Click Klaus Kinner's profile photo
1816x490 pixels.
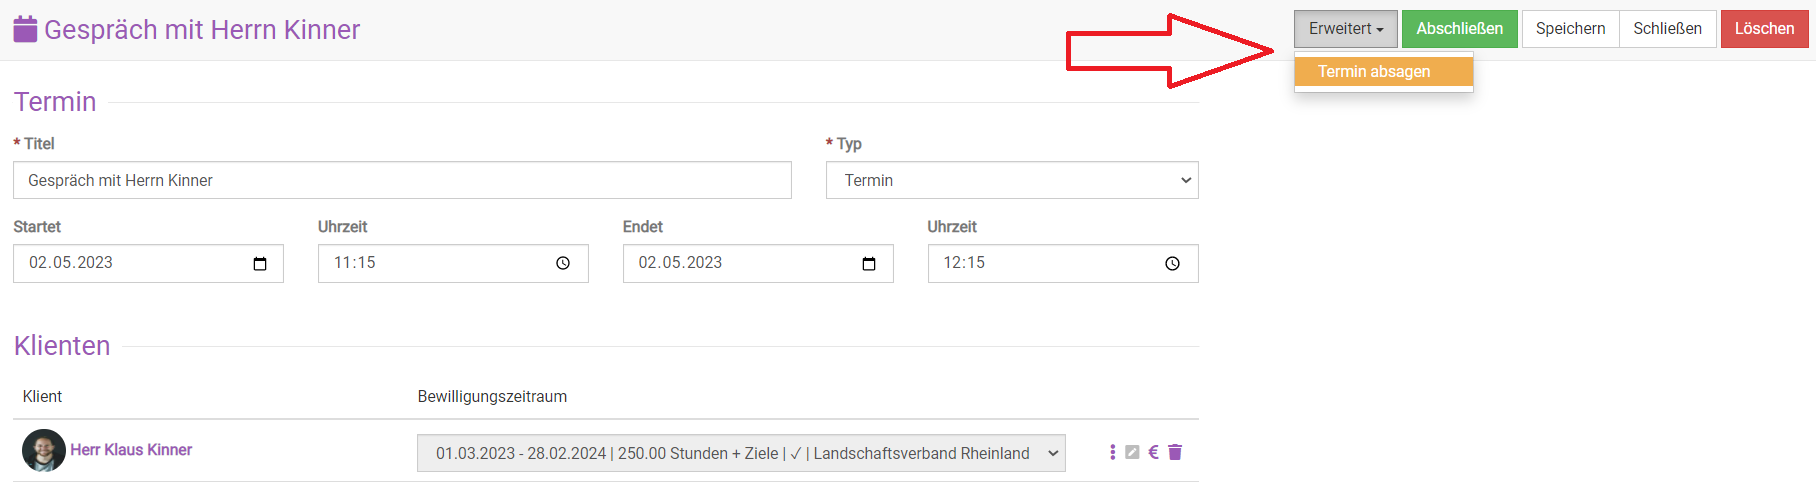(44, 451)
